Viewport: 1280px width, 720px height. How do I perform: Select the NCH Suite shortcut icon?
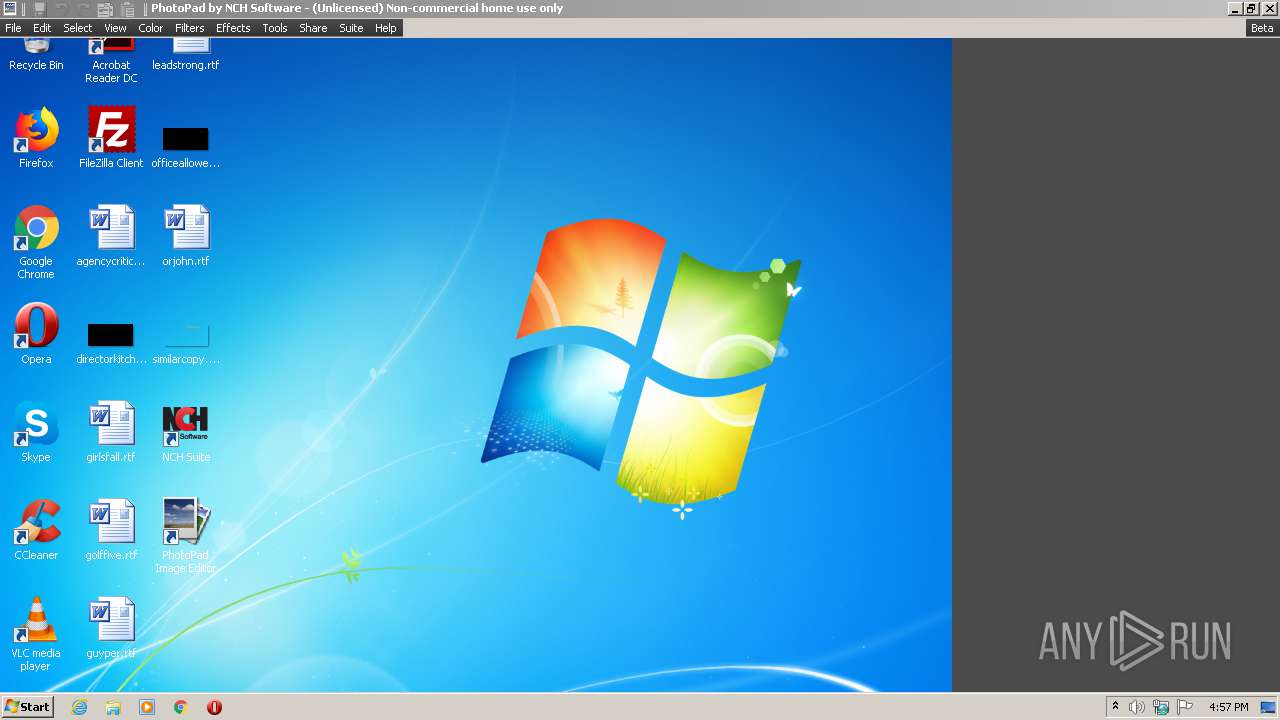(186, 432)
